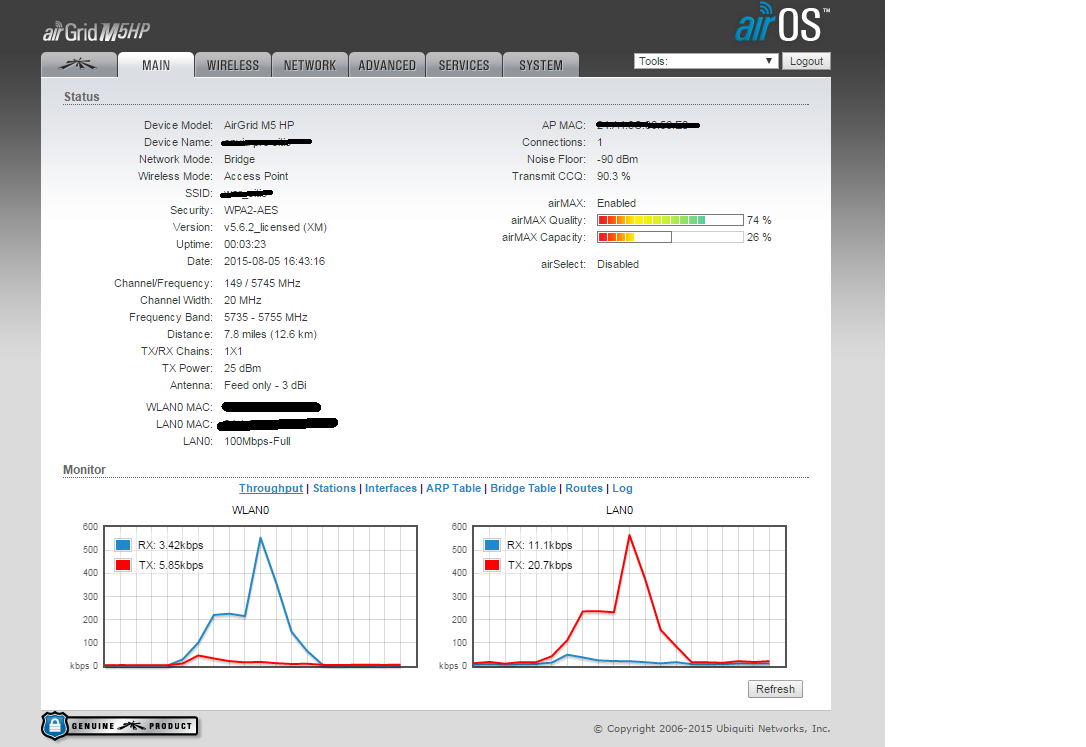Click the blue RX legend square in the LAN0 graph
Viewport: 1086px width, 747px height.
tap(492, 545)
